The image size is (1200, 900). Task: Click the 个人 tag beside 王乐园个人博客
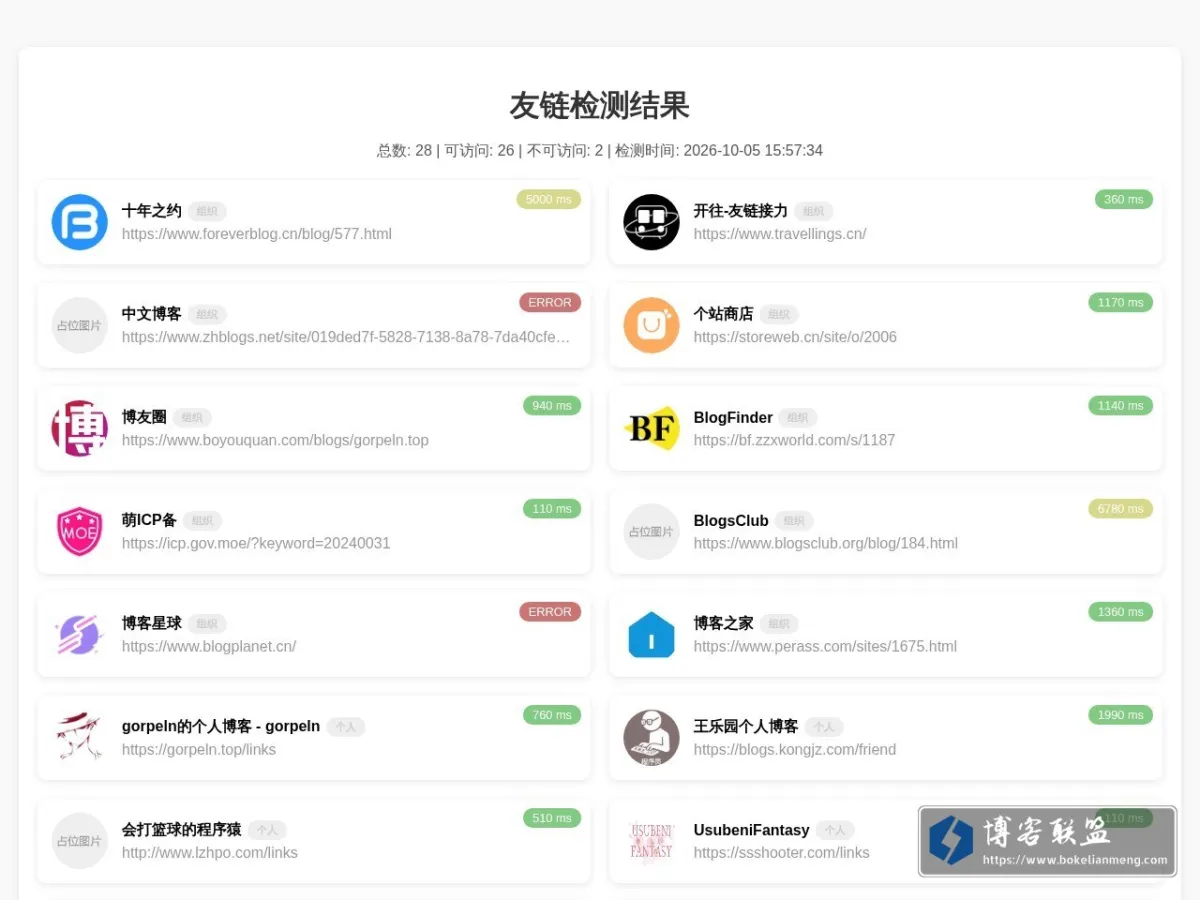824,727
